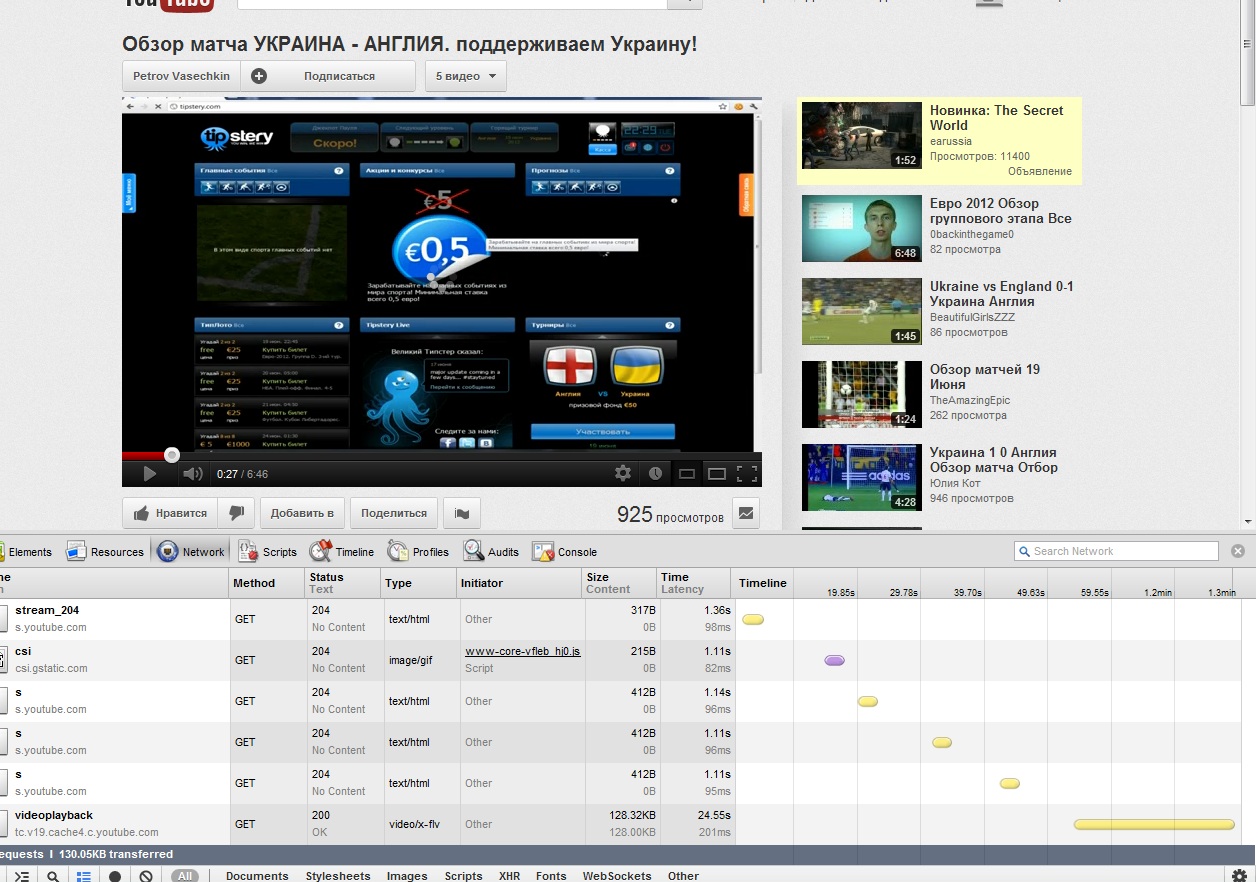Viewport: 1258px width, 882px height.
Task: Subscribe via the Подписаться button
Action: (327, 76)
